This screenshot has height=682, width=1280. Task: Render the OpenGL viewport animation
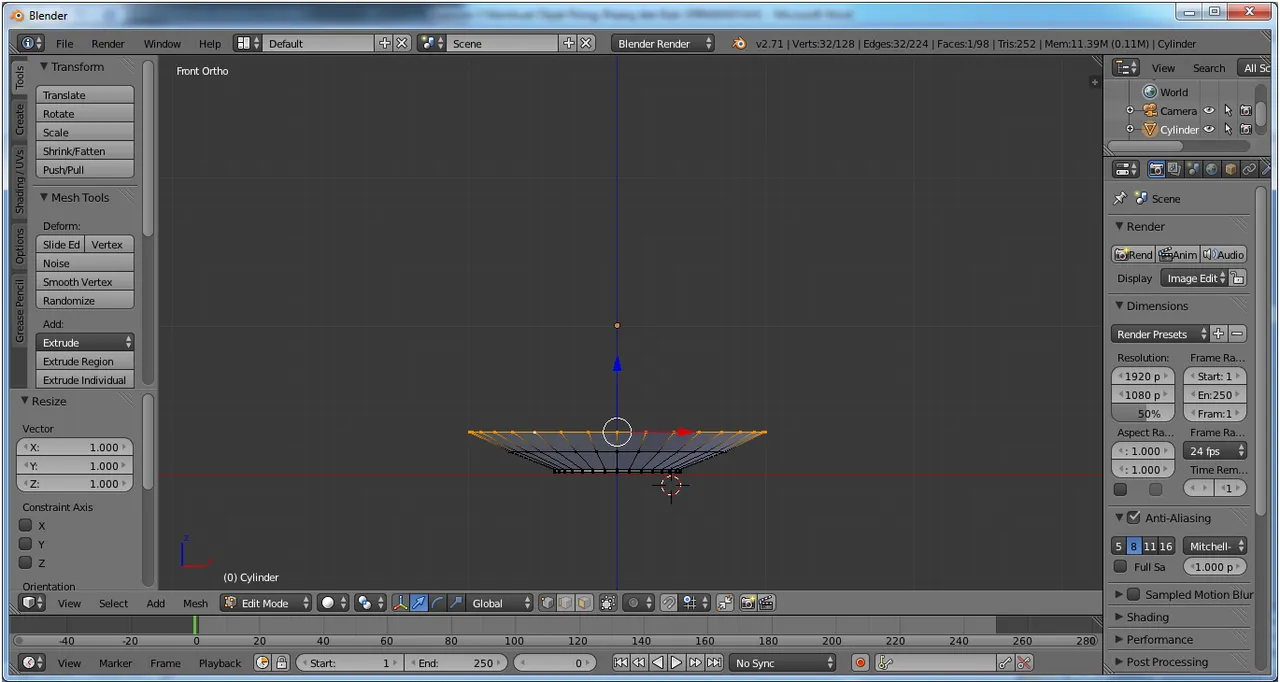click(x=766, y=603)
